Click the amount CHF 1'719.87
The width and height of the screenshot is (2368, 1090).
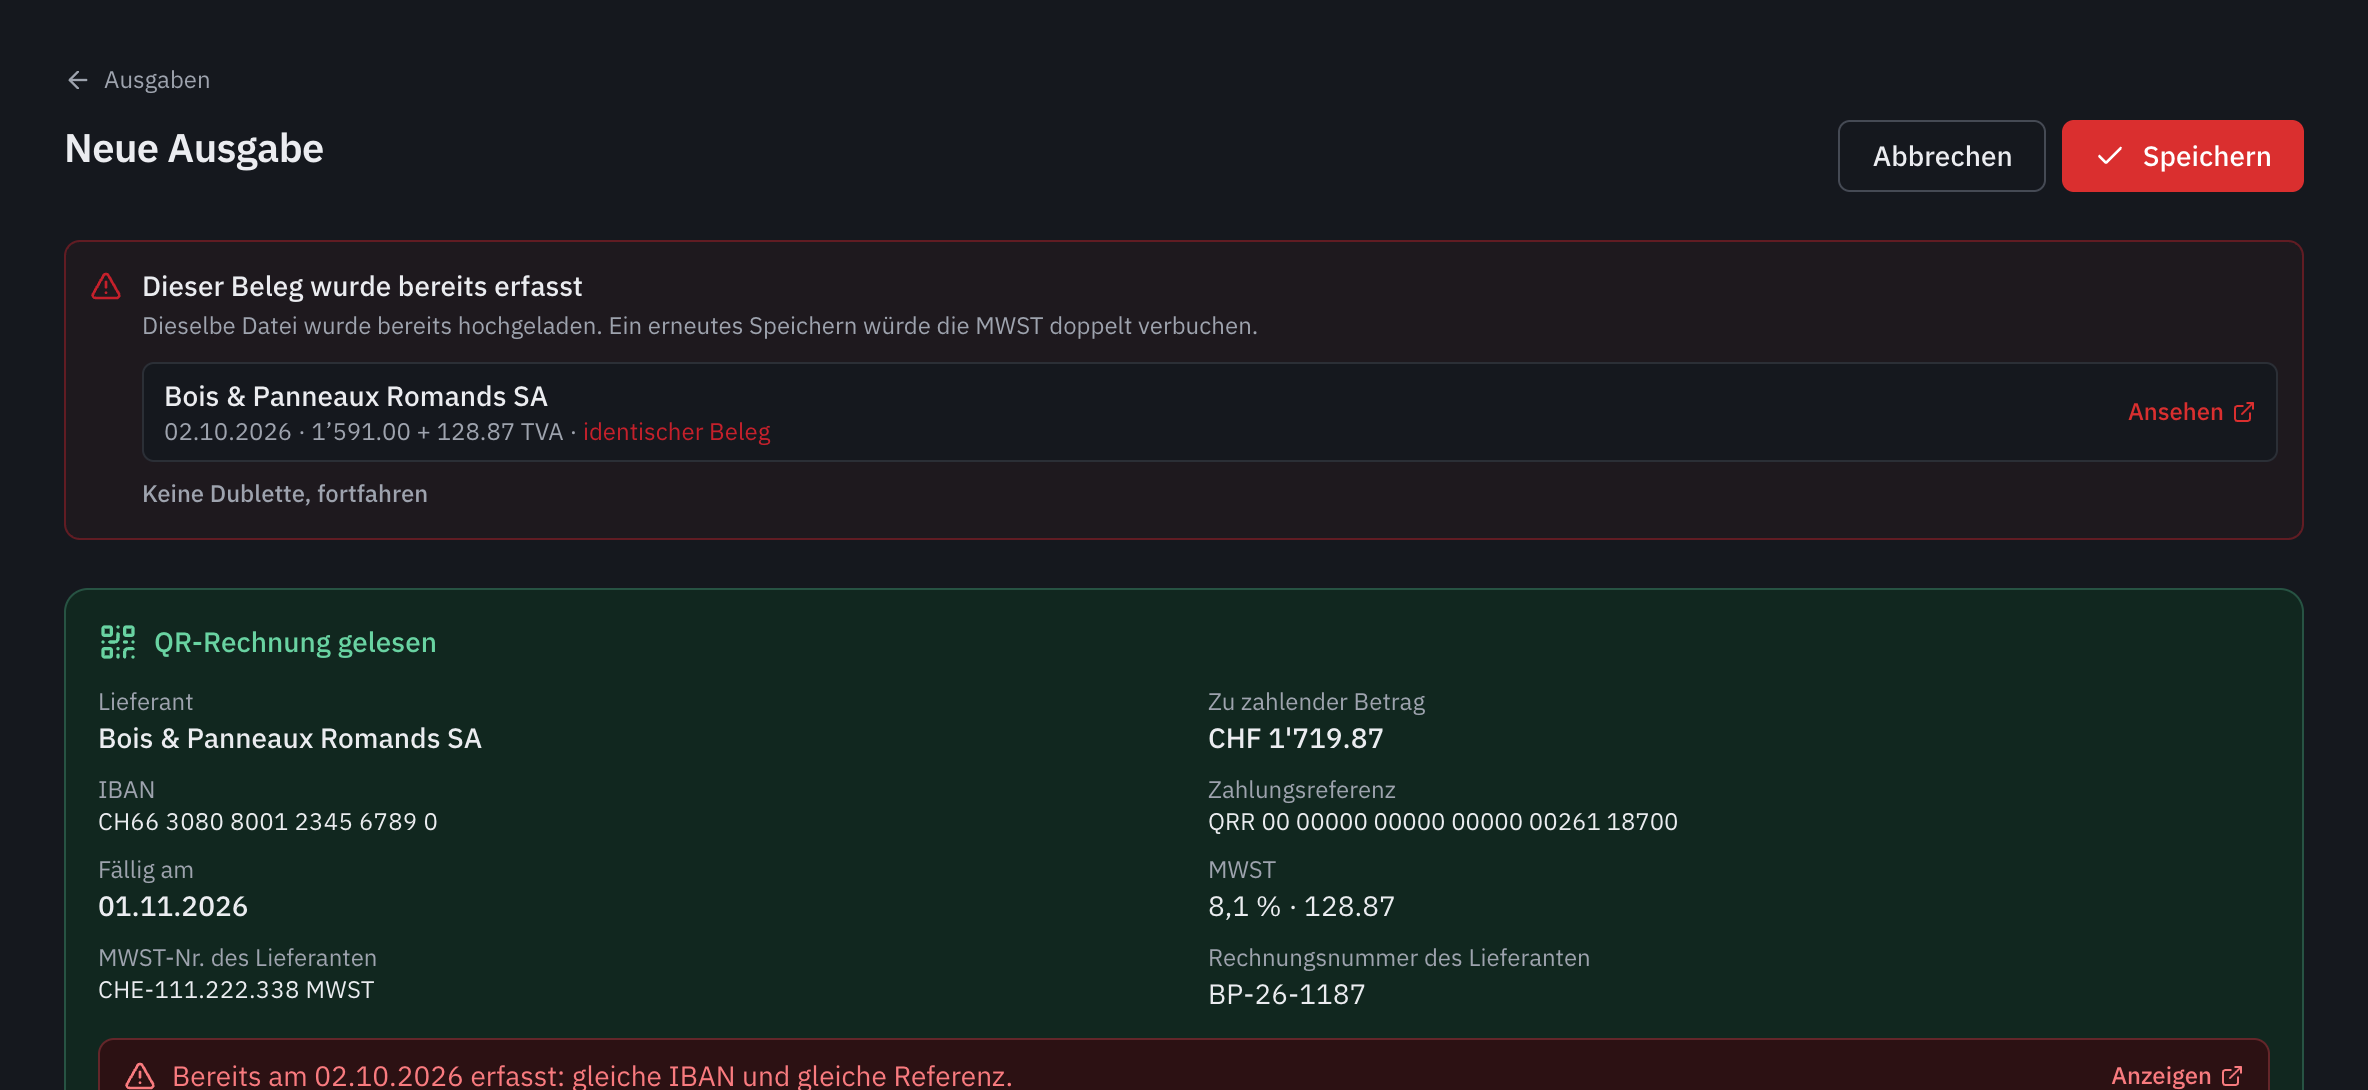click(x=1296, y=738)
